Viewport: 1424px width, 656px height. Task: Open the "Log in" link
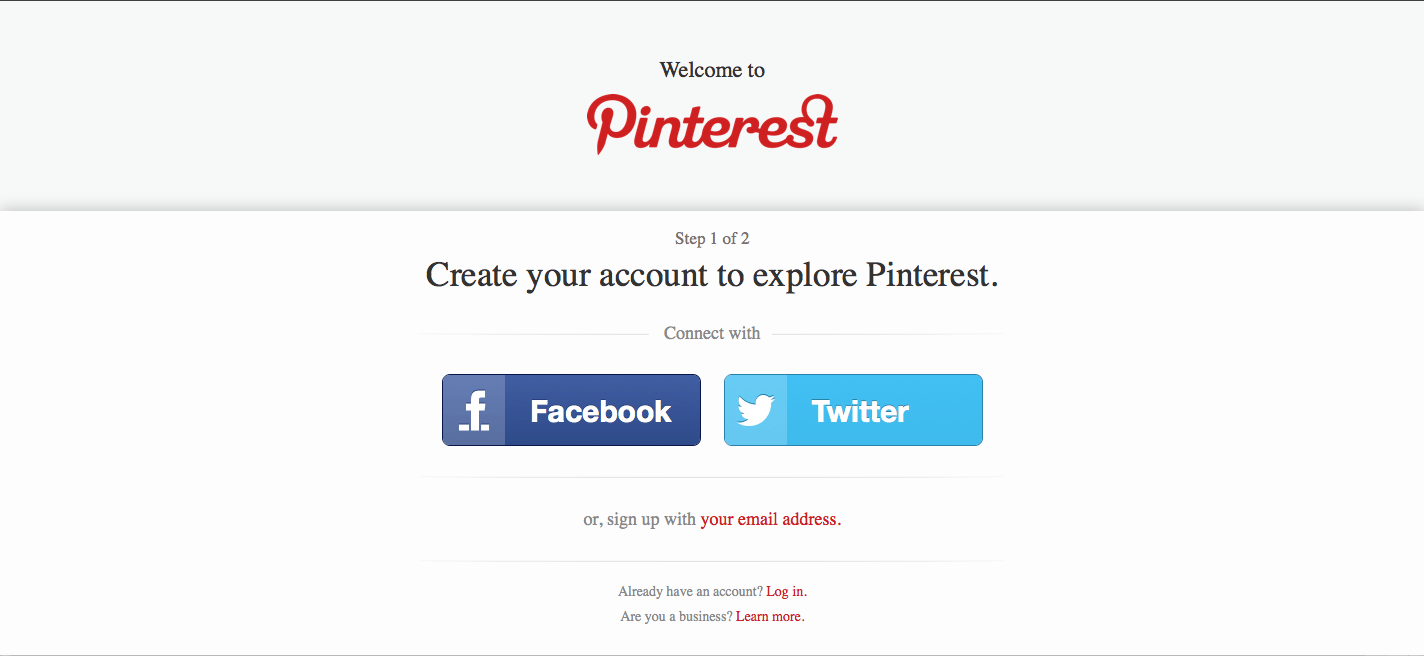(786, 591)
